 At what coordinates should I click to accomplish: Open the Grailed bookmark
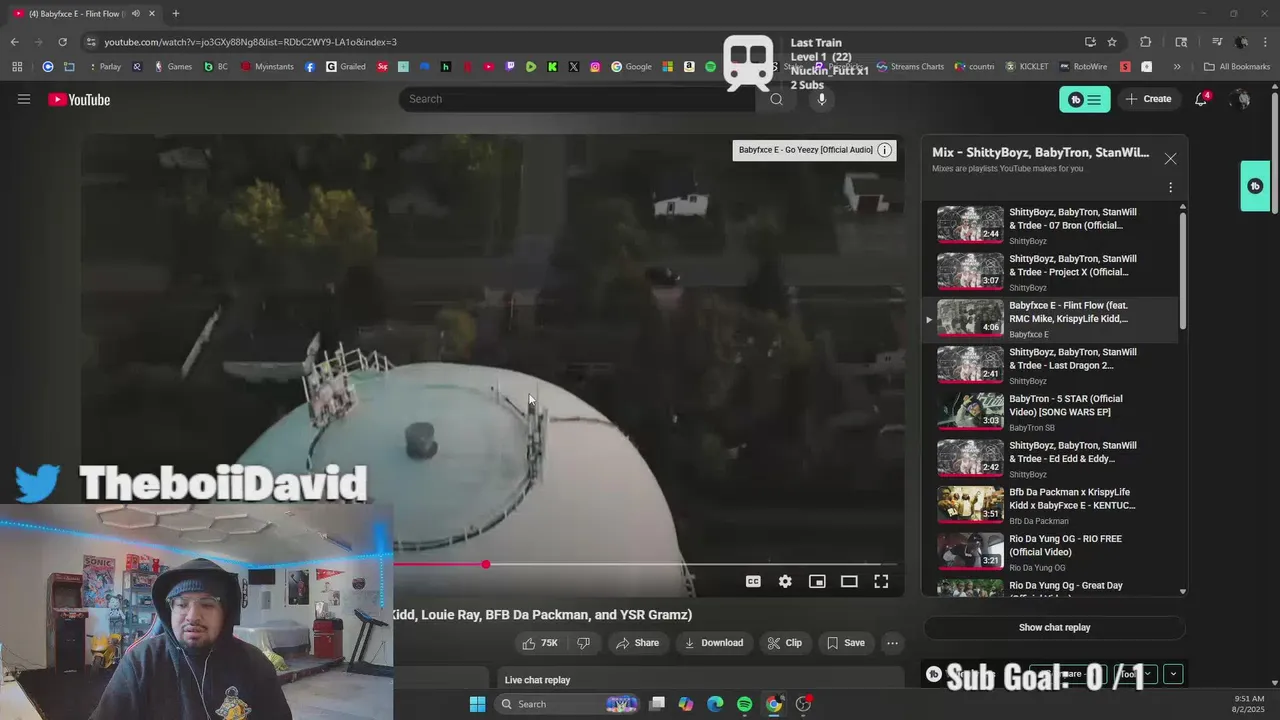(346, 67)
